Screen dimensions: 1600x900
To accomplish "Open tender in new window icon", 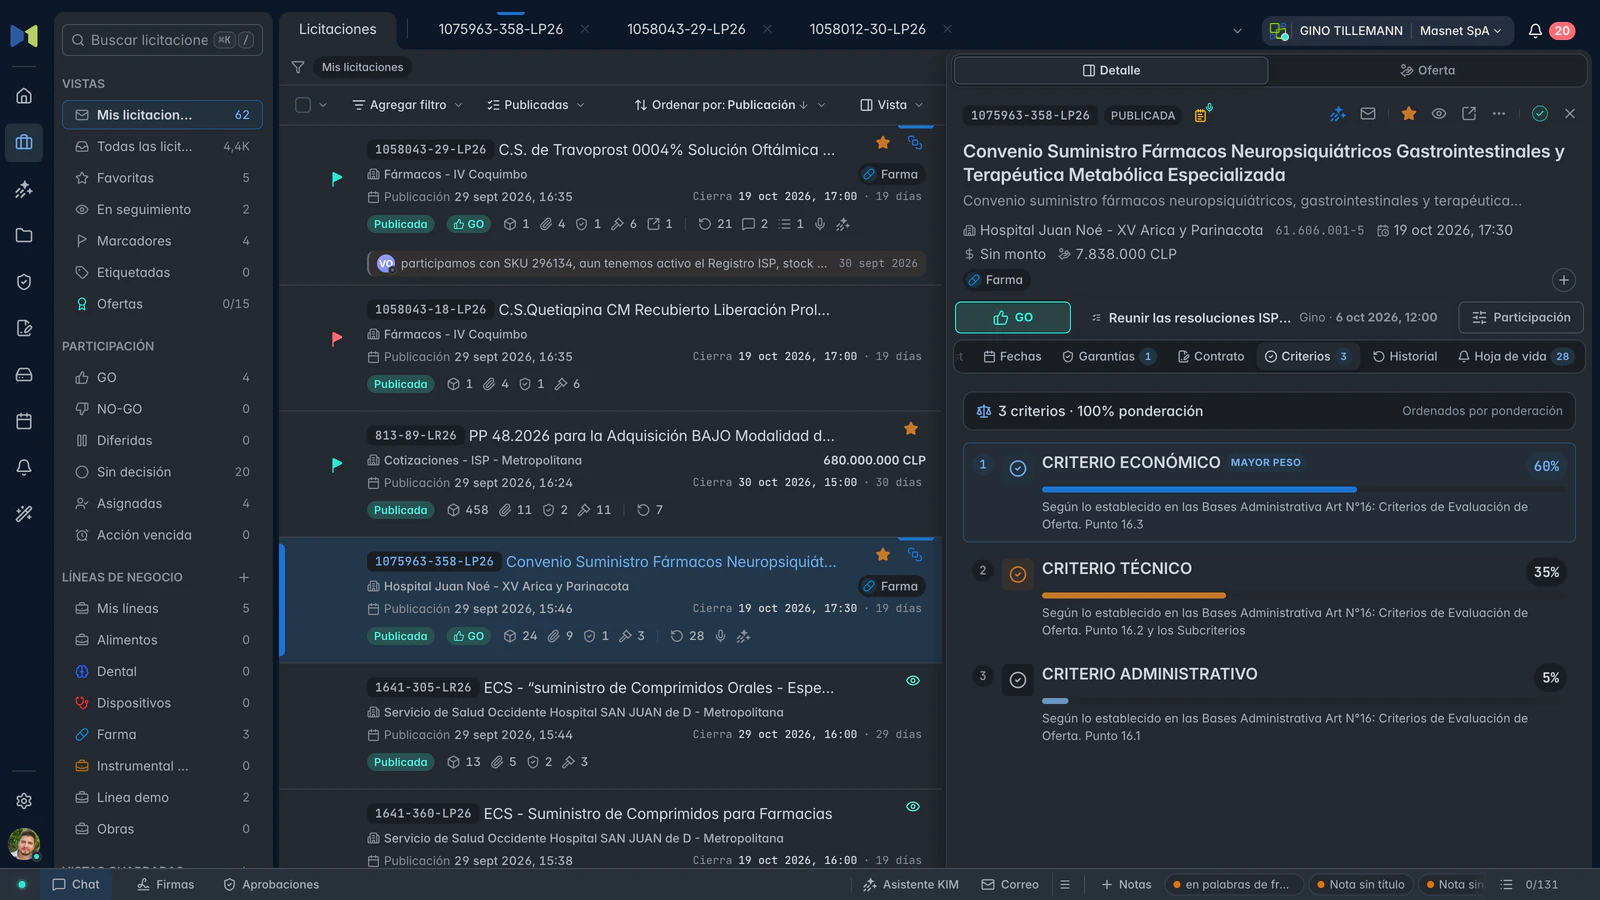I will pyautogui.click(x=1469, y=114).
